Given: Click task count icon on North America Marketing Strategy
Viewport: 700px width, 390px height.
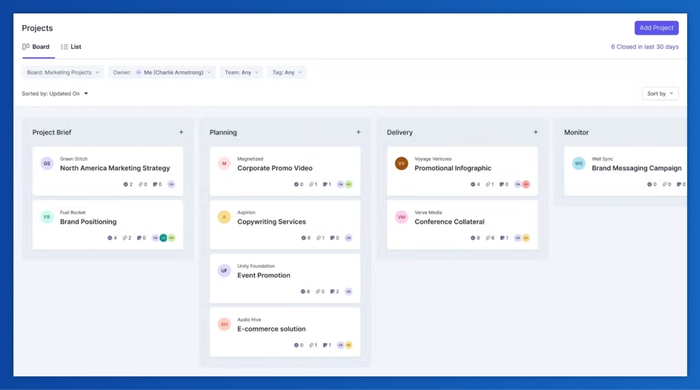Looking at the screenshot, I should point(125,184).
